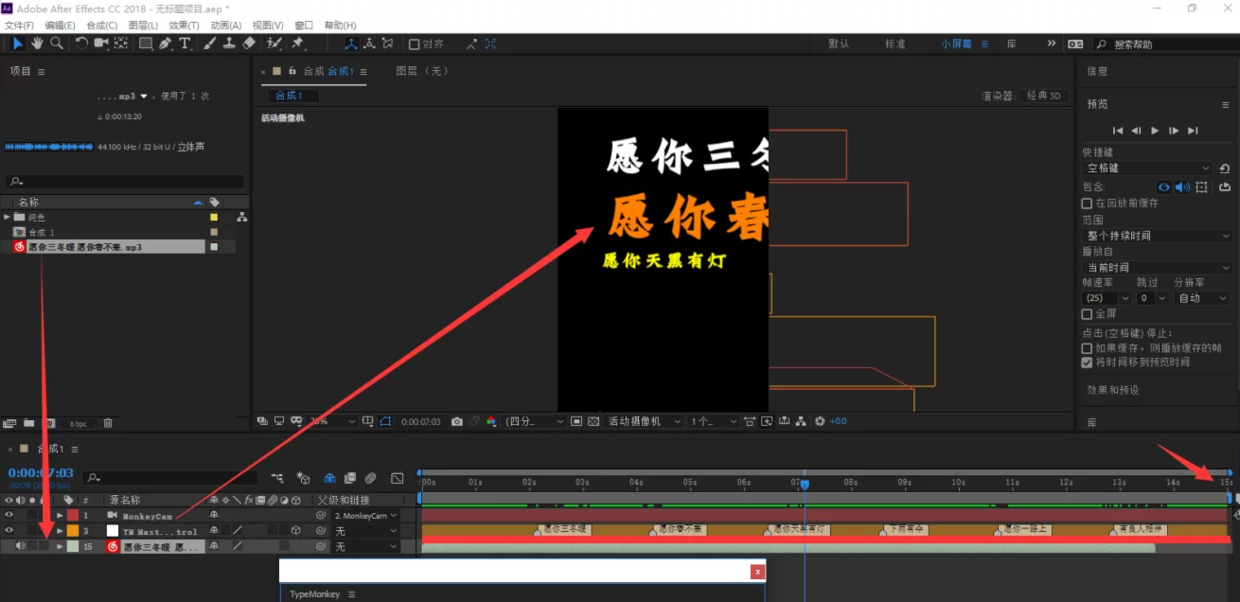Click the Preview panel play button
1240x602 pixels.
pyautogui.click(x=1155, y=131)
